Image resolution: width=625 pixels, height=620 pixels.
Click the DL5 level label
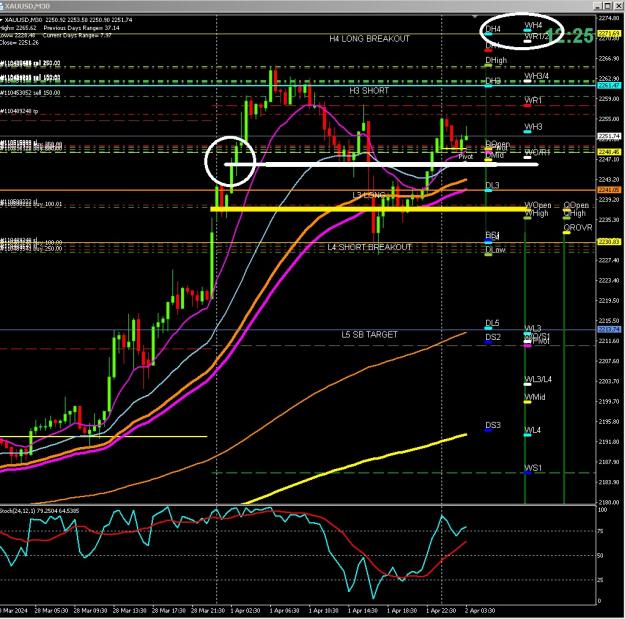pyautogui.click(x=492, y=323)
